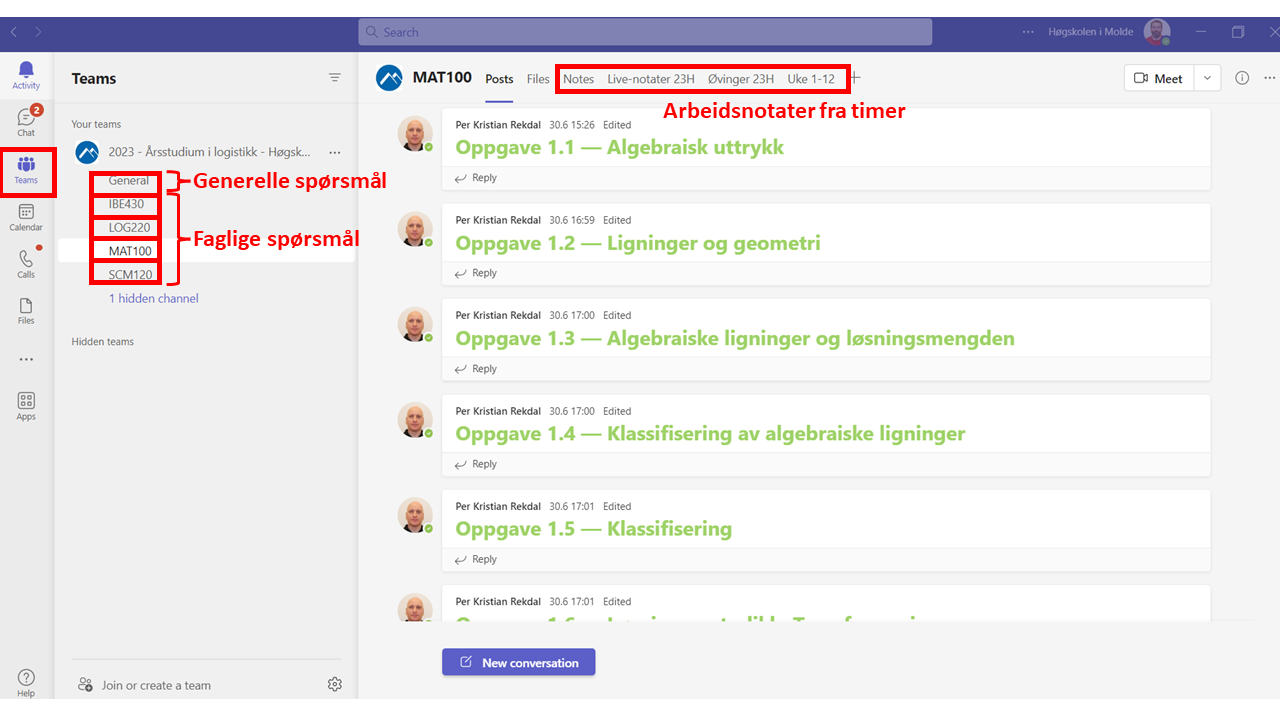The width and height of the screenshot is (1280, 720).
Task: Reply to Oppgave 1.3 post
Action: point(476,368)
